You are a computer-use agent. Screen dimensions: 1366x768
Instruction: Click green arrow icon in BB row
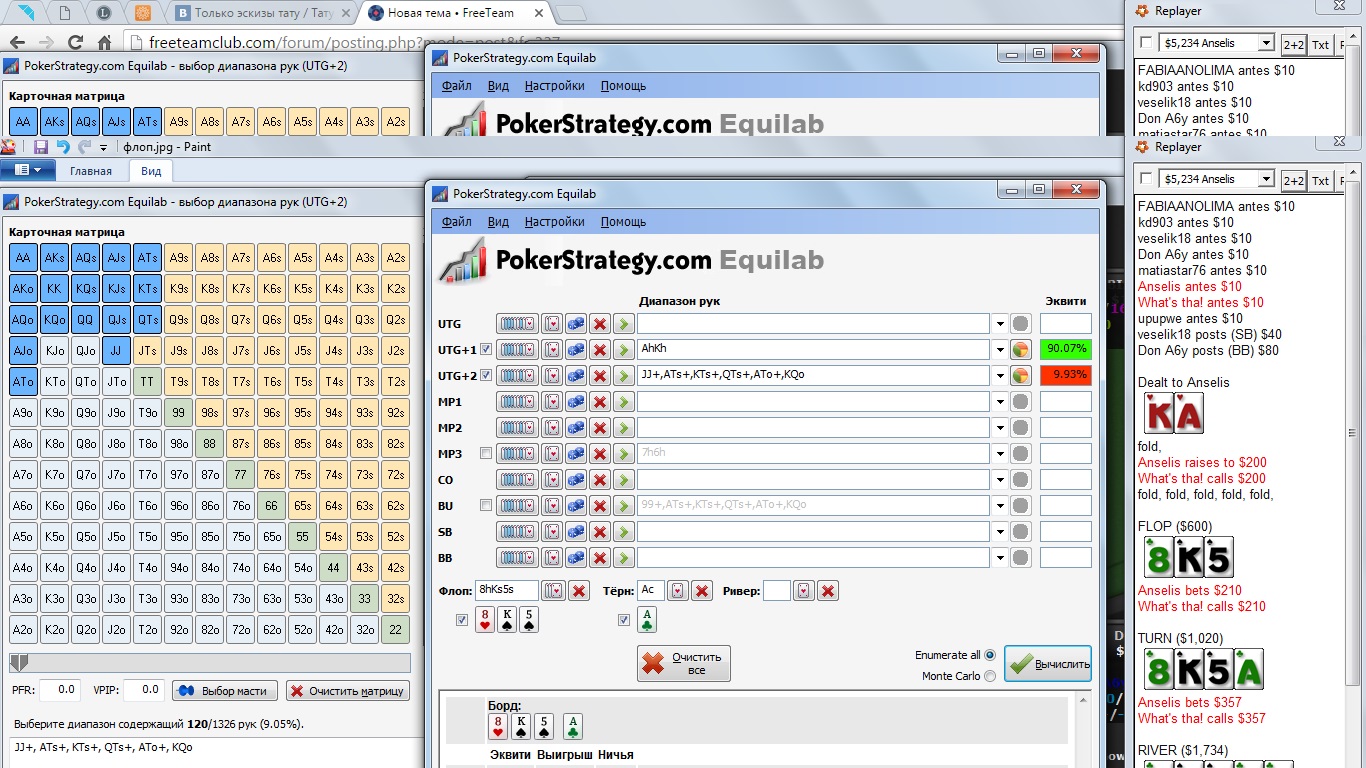click(x=624, y=558)
